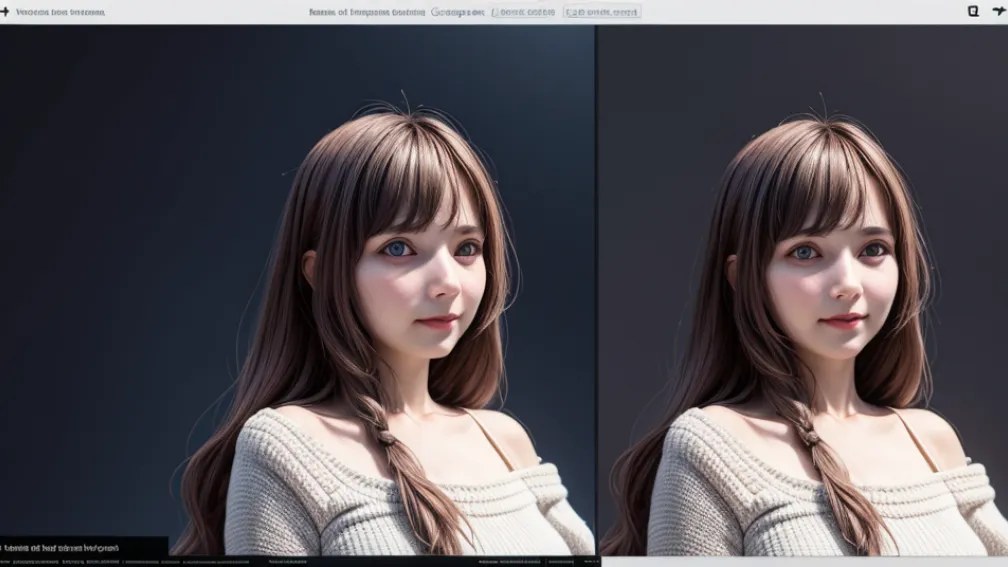Screen dimensions: 1008x567
Task: Click the plus icon at top-left corner
Action: [x=4, y=12]
